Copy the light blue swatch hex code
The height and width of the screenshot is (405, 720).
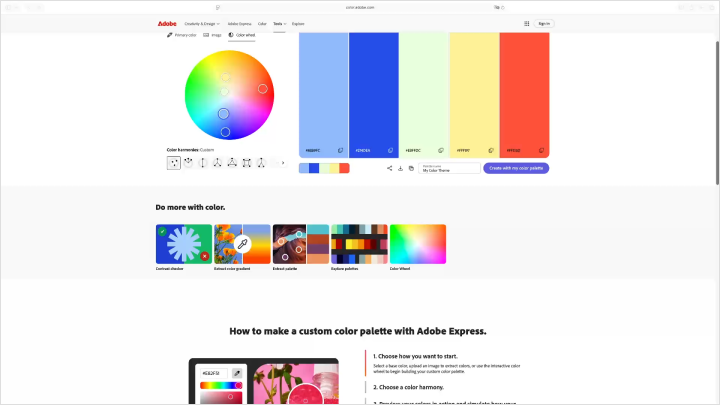click(x=340, y=150)
